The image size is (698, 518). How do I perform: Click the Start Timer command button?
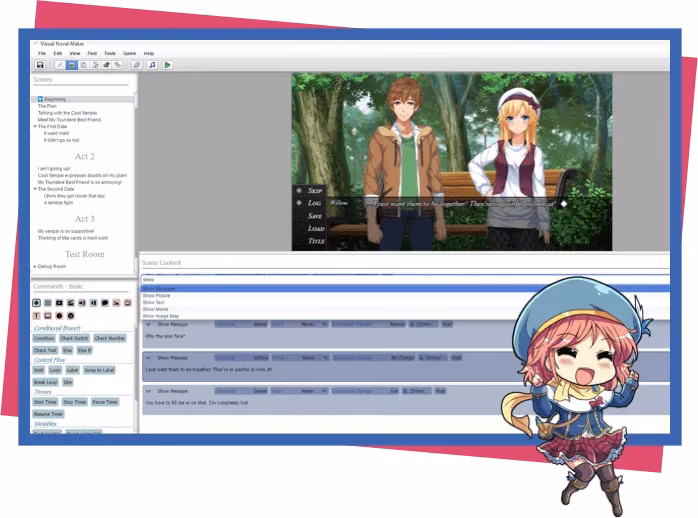point(45,402)
